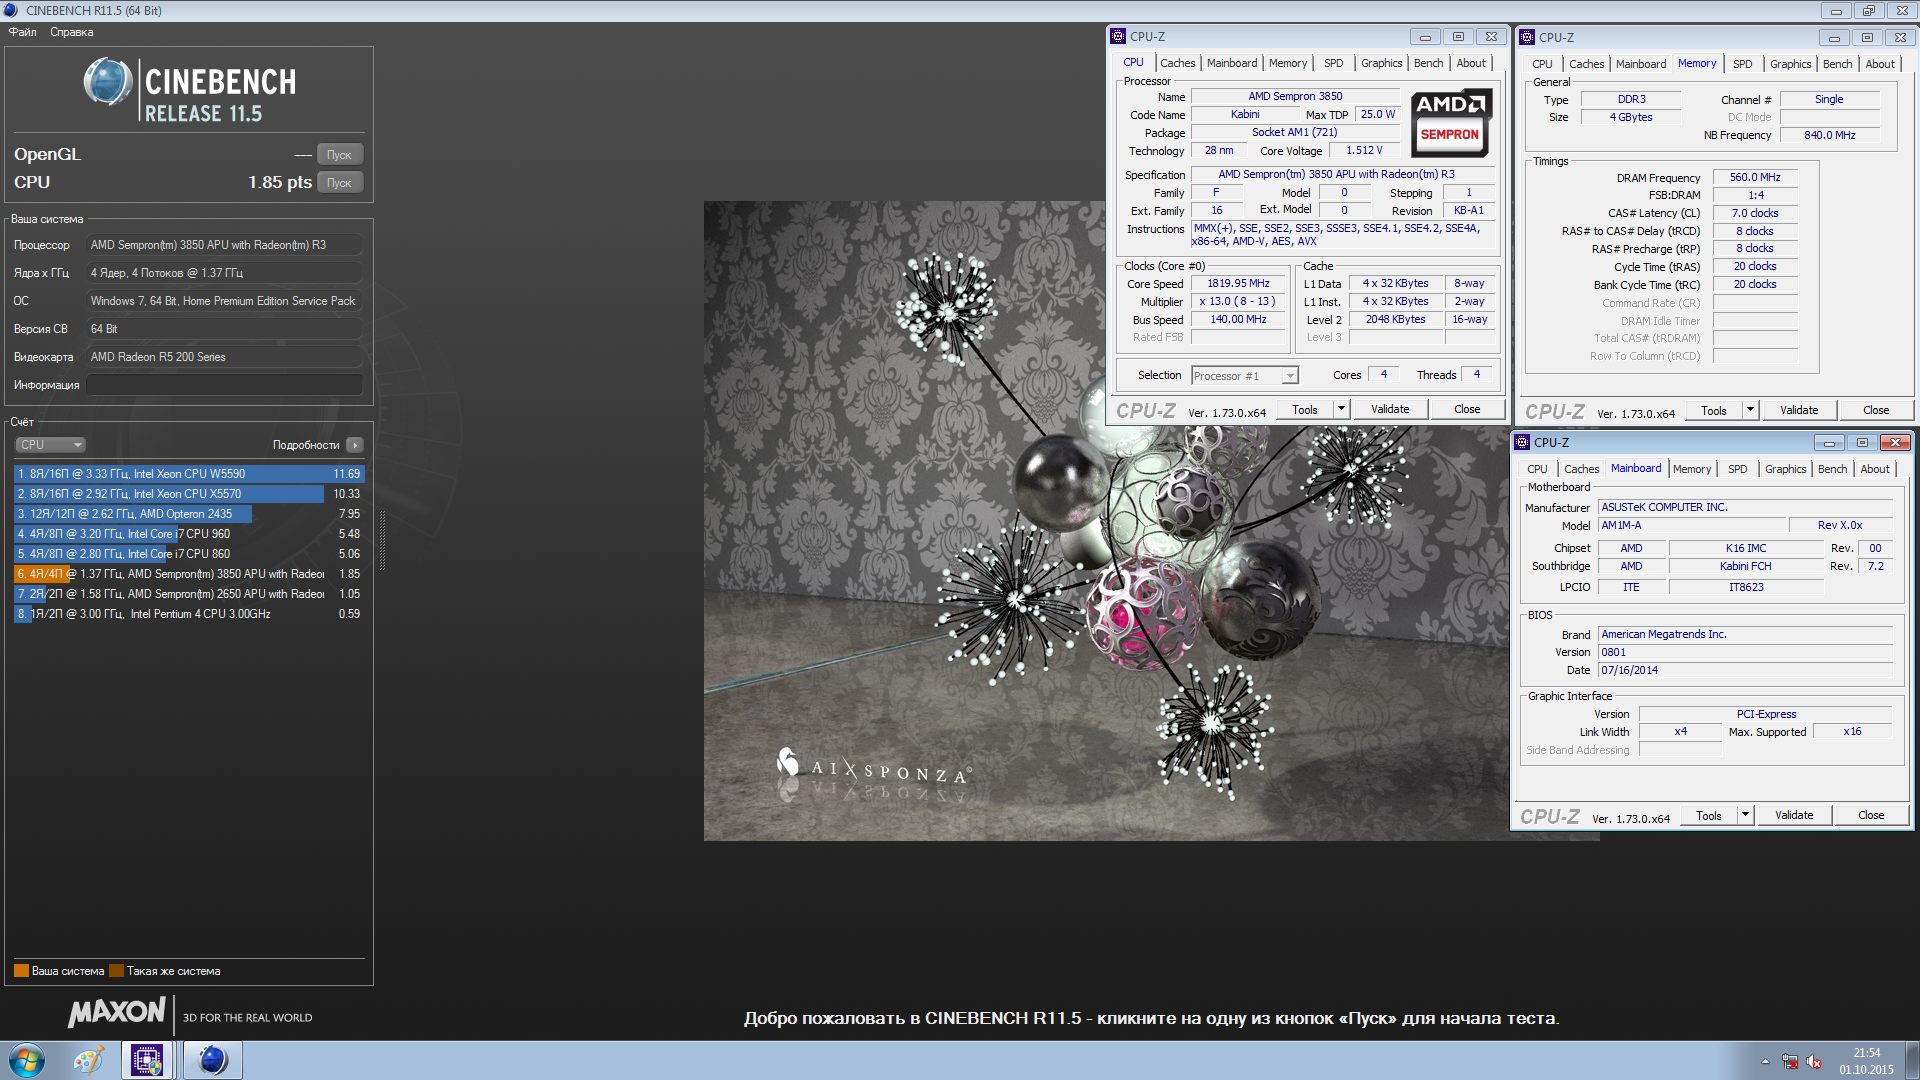Open About tab in the Memory CPU-Z window
The height and width of the screenshot is (1080, 1920).
click(x=1879, y=64)
